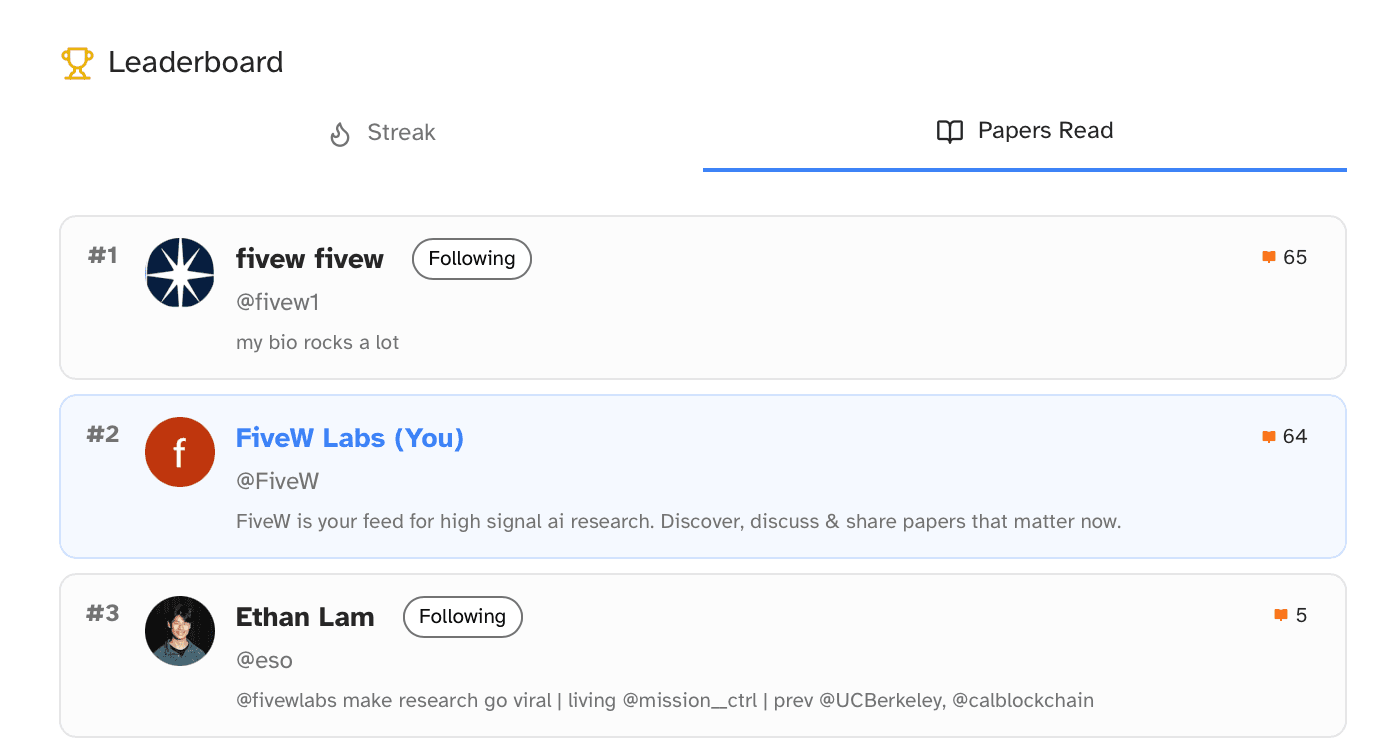Click the orange F avatar of FiveW Labs
This screenshot has width=1400, height=746.
pos(180,452)
